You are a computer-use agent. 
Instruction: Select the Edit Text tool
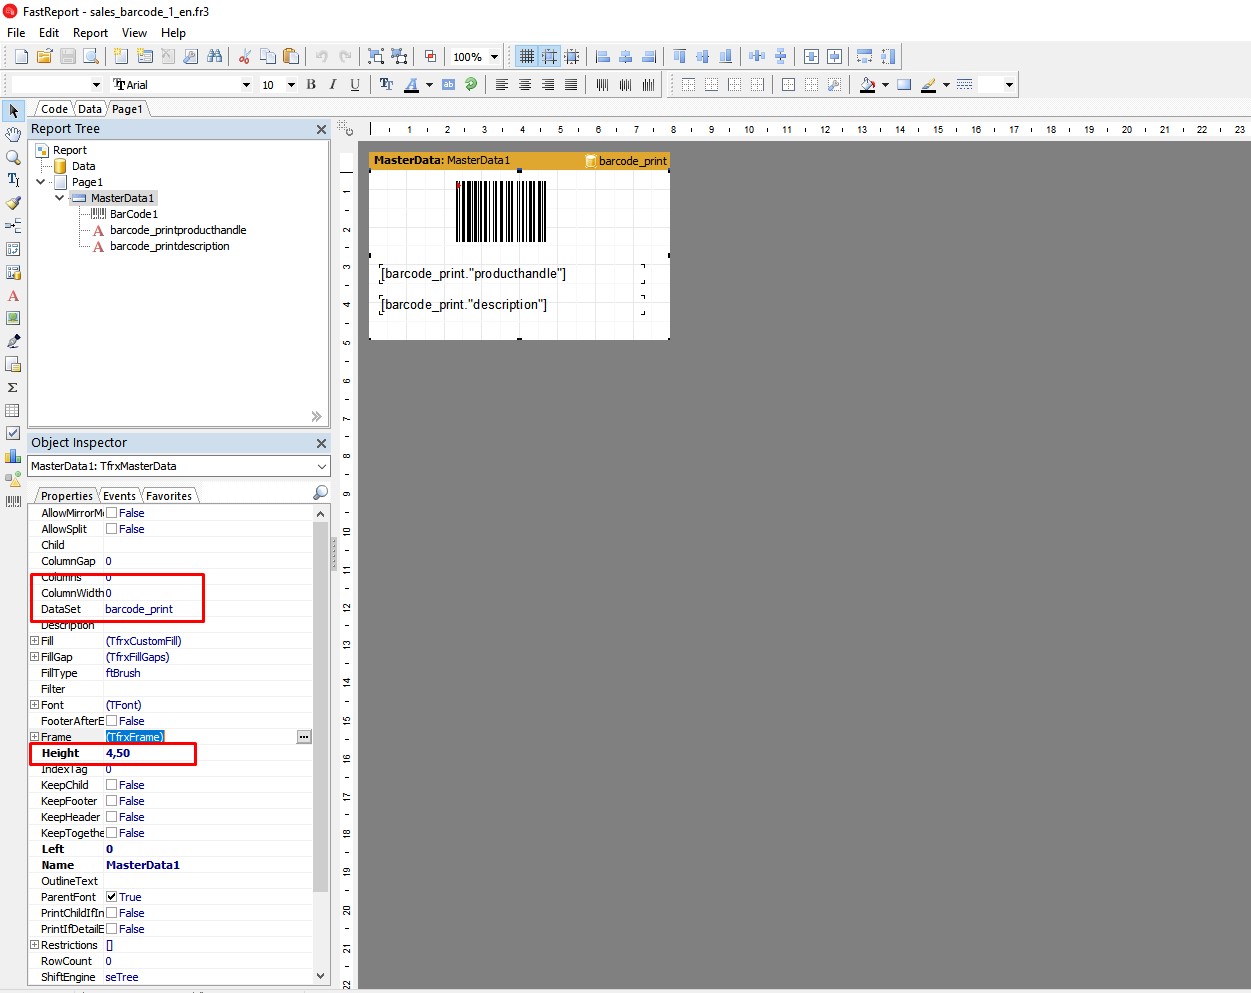point(13,180)
